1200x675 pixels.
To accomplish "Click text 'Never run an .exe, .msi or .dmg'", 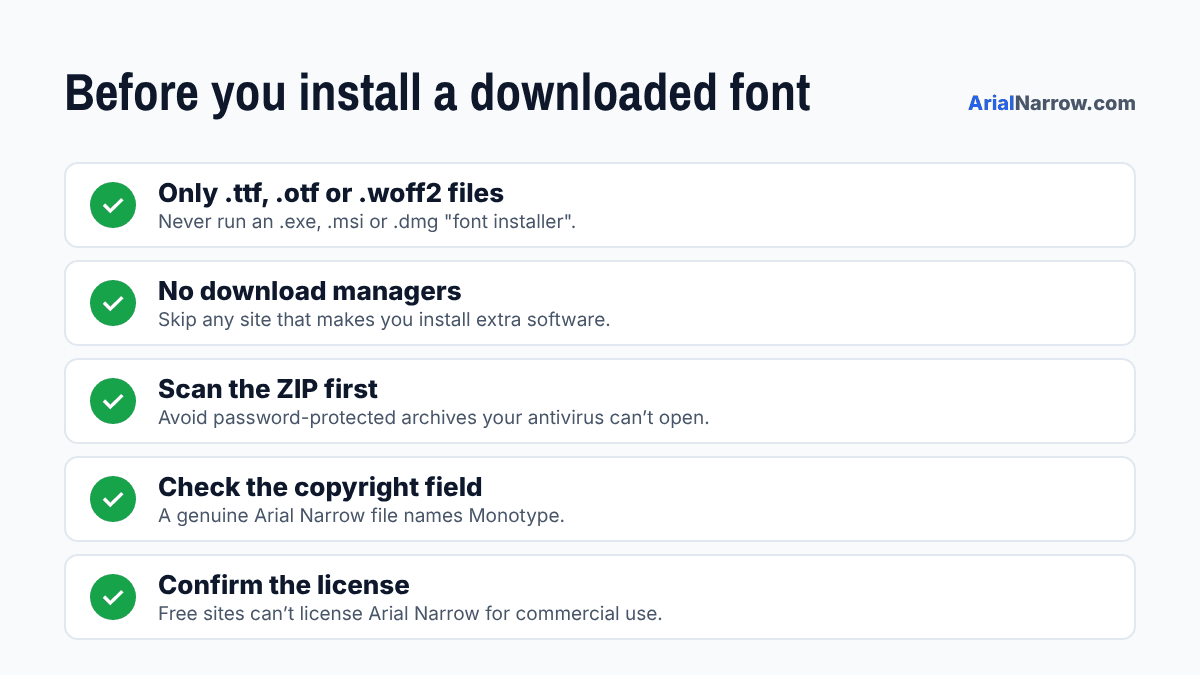I will (367, 222).
